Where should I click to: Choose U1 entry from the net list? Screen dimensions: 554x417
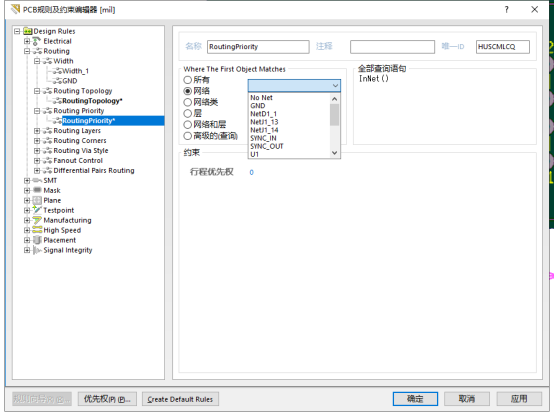click(254, 154)
